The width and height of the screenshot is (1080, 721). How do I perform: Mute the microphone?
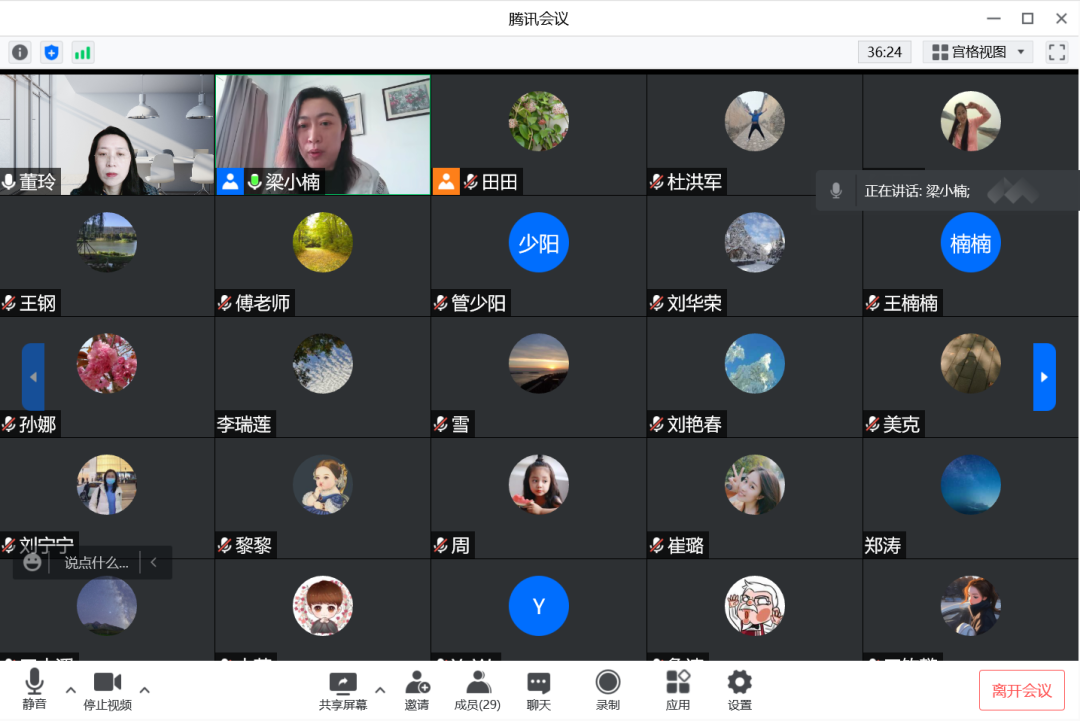34,690
